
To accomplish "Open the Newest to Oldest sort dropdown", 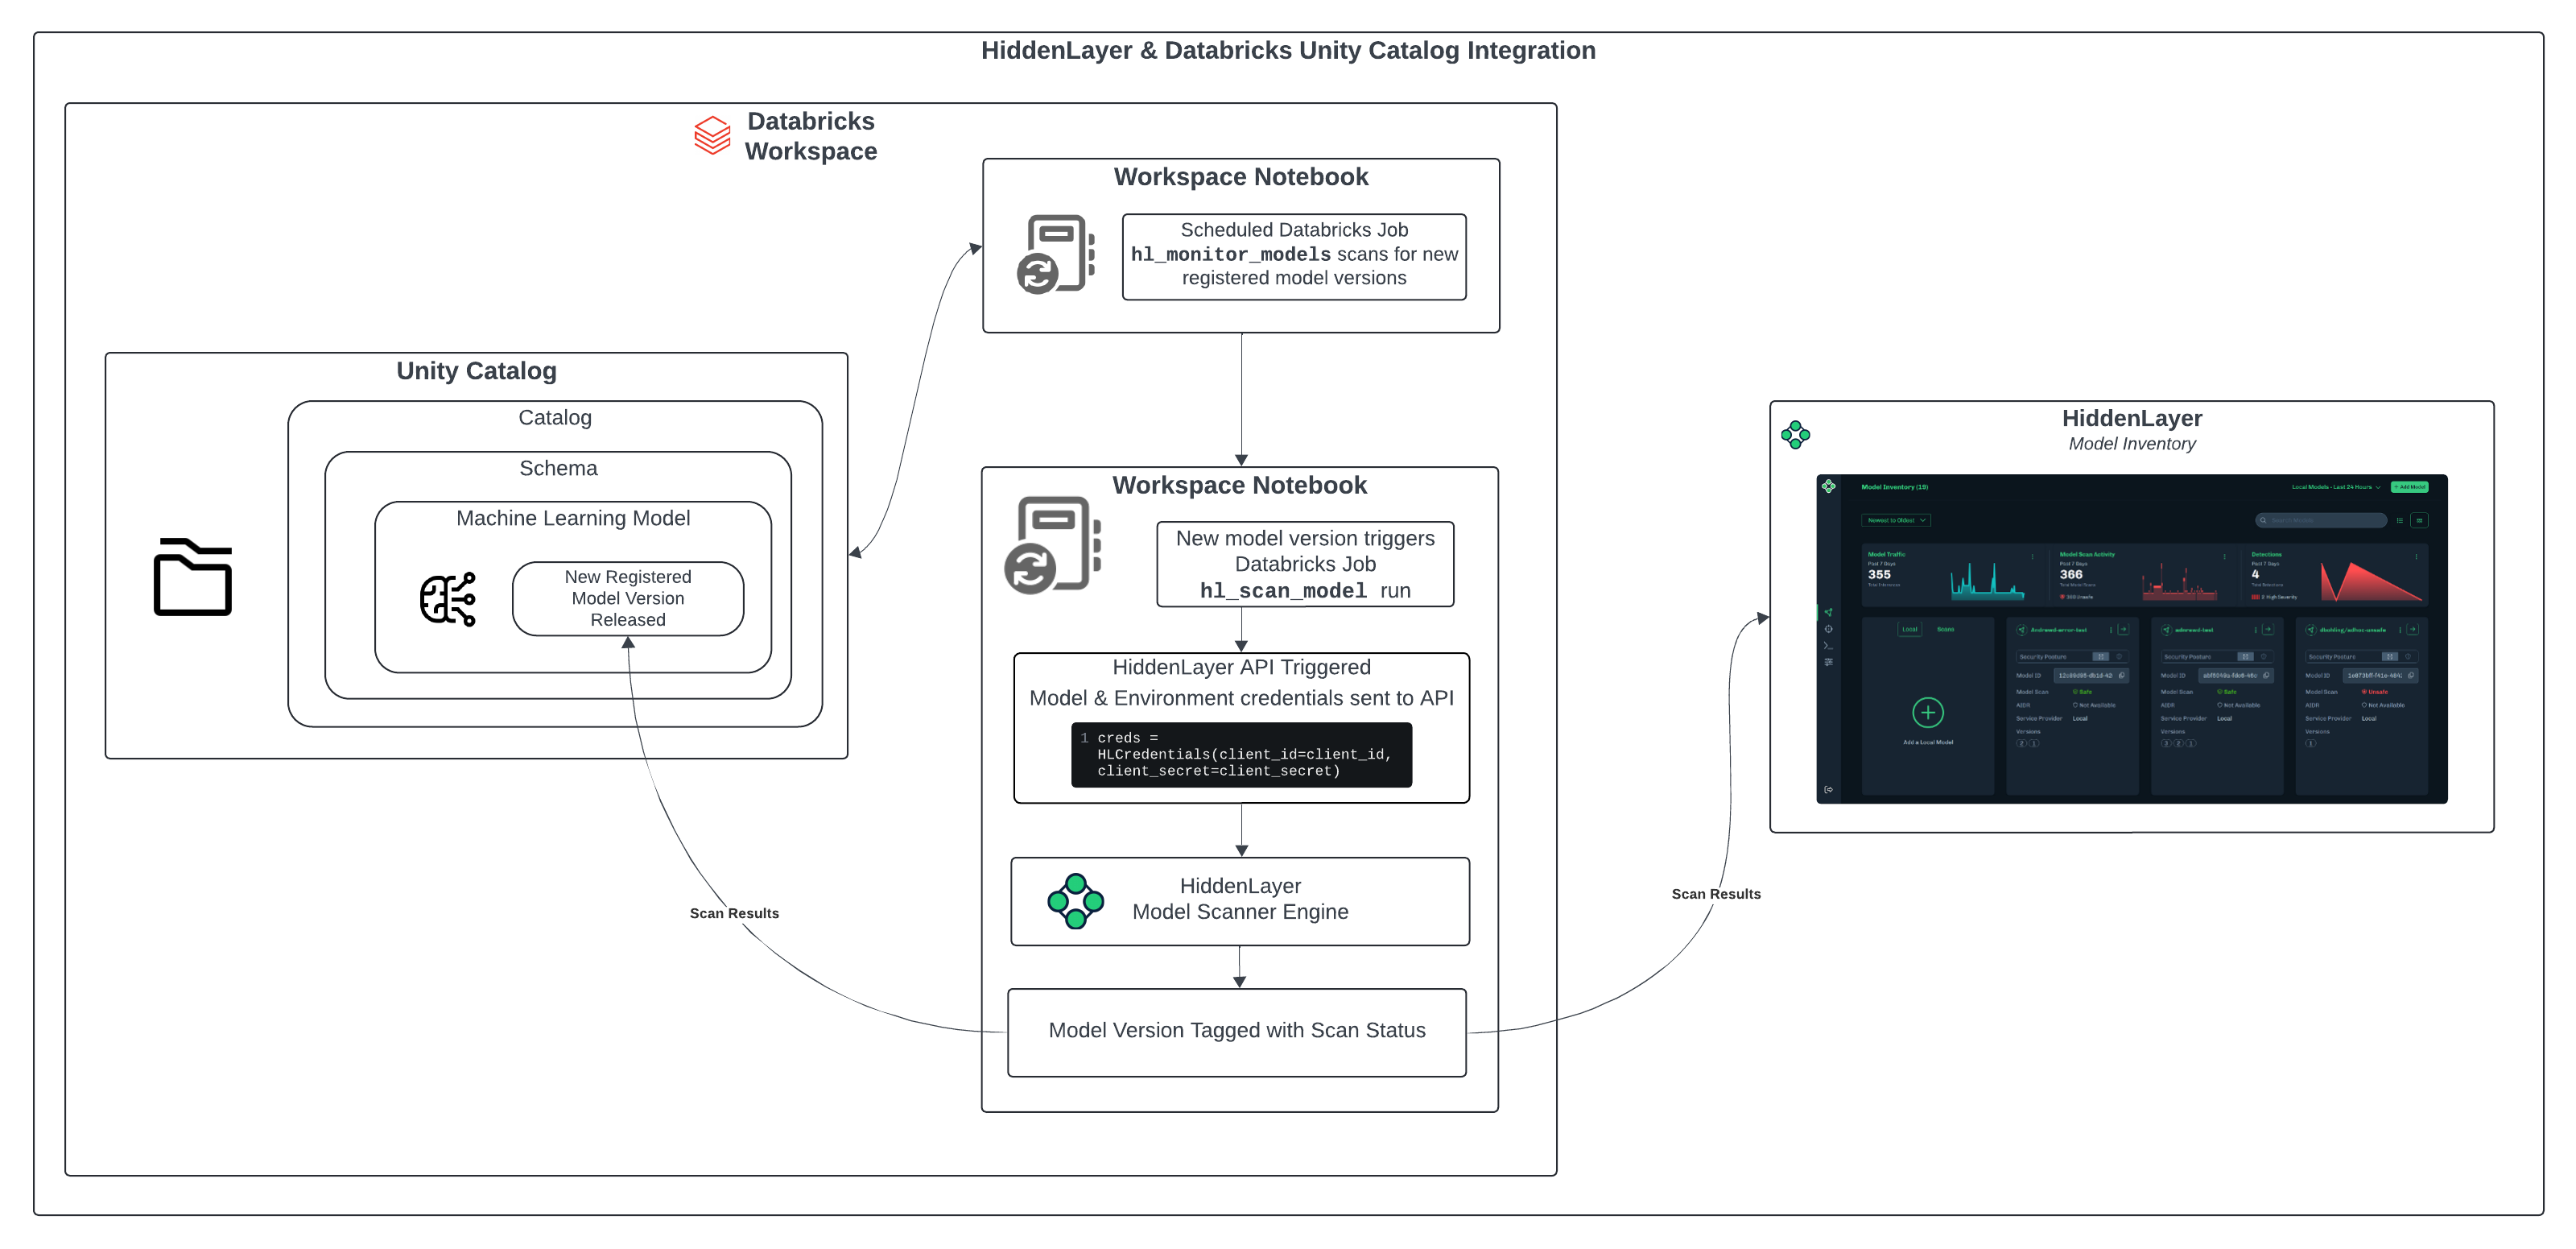I will pos(1897,521).
